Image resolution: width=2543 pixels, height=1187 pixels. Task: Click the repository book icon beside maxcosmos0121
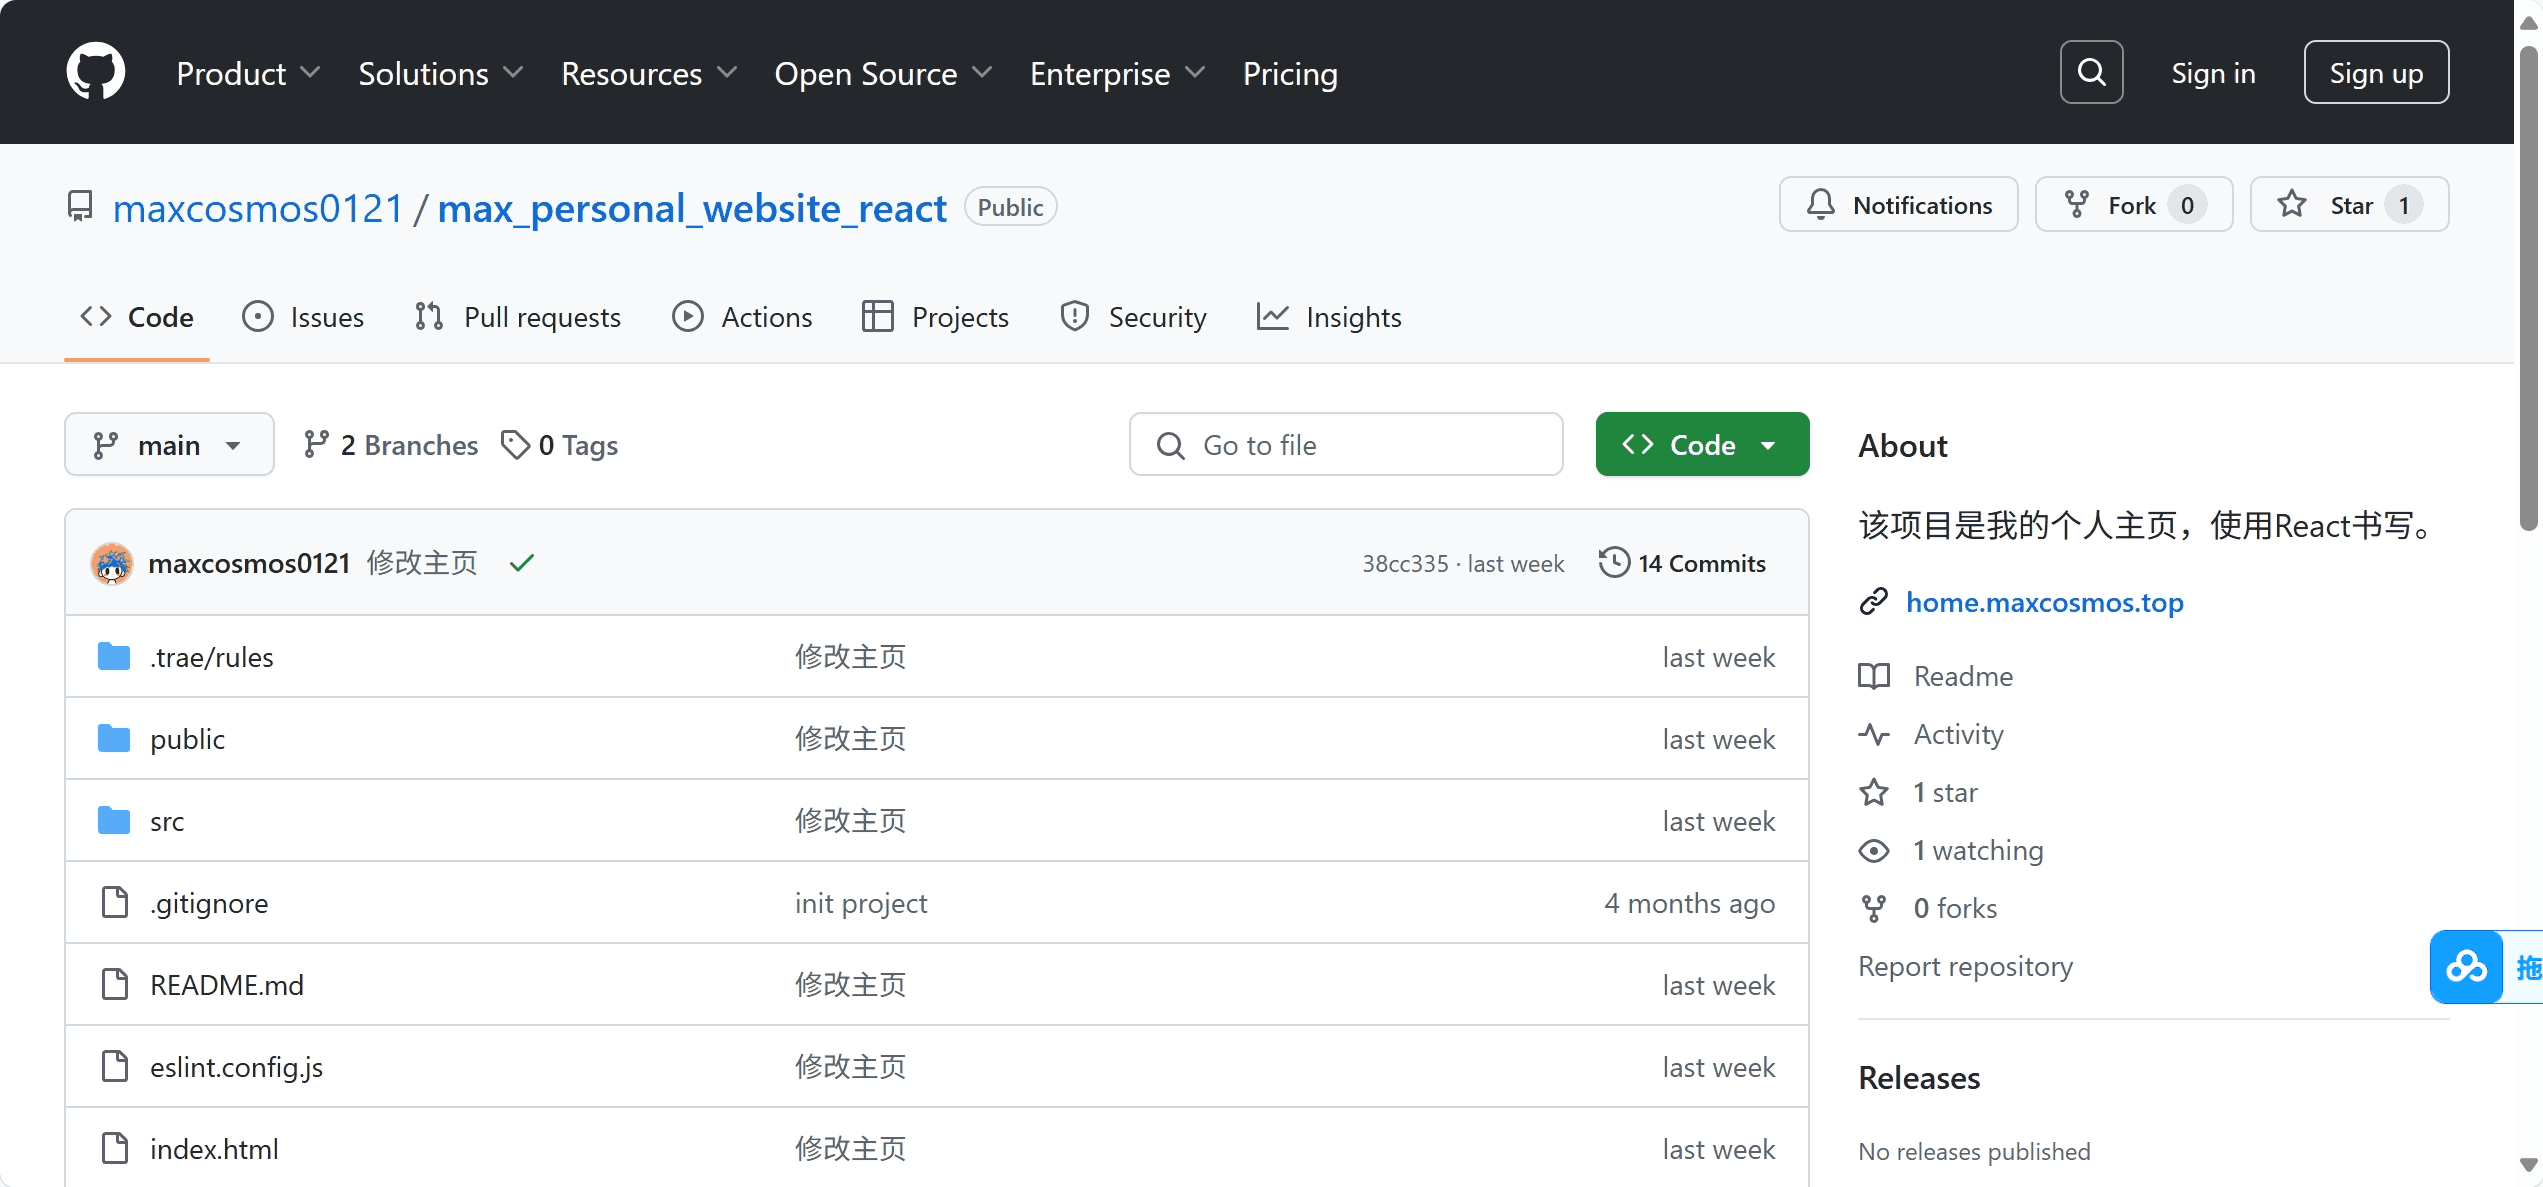click(x=80, y=206)
